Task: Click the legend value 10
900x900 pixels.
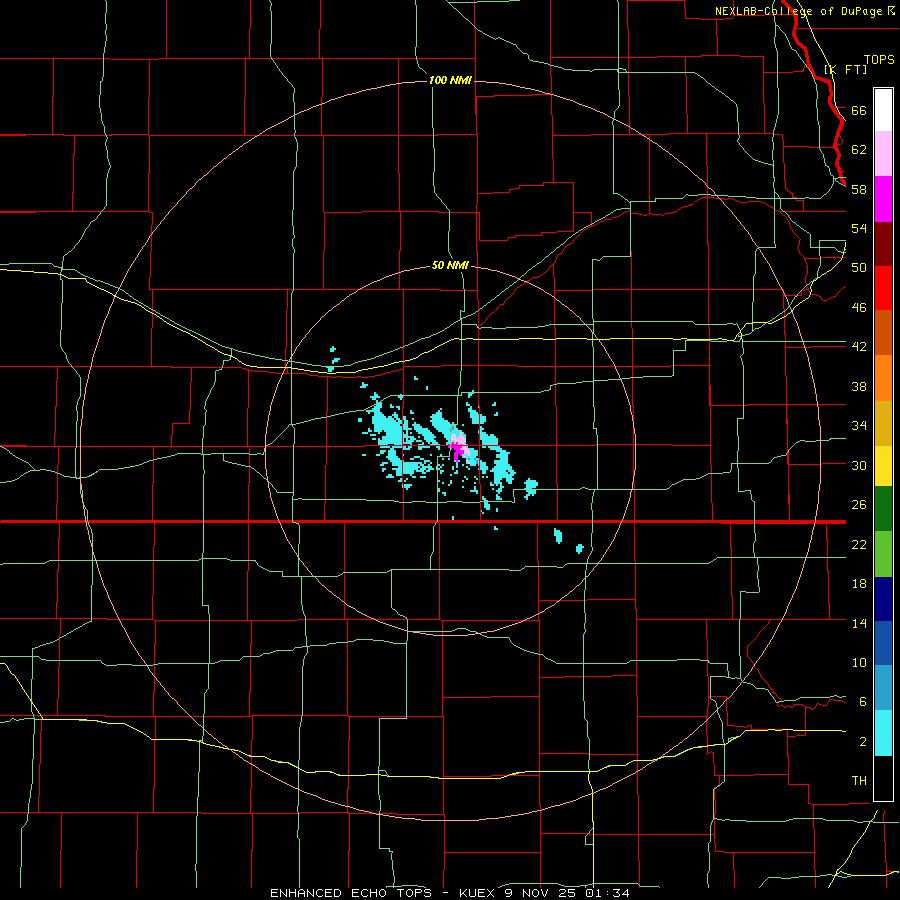Action: click(x=859, y=663)
